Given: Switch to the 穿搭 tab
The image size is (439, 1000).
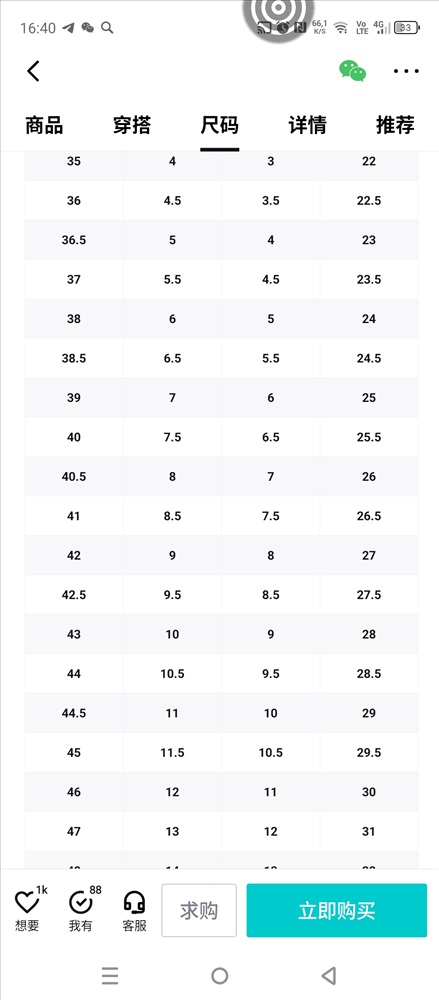Looking at the screenshot, I should coord(132,125).
